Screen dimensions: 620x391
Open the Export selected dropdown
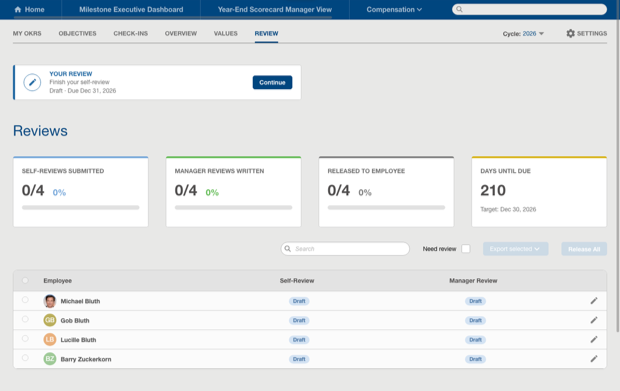point(515,249)
